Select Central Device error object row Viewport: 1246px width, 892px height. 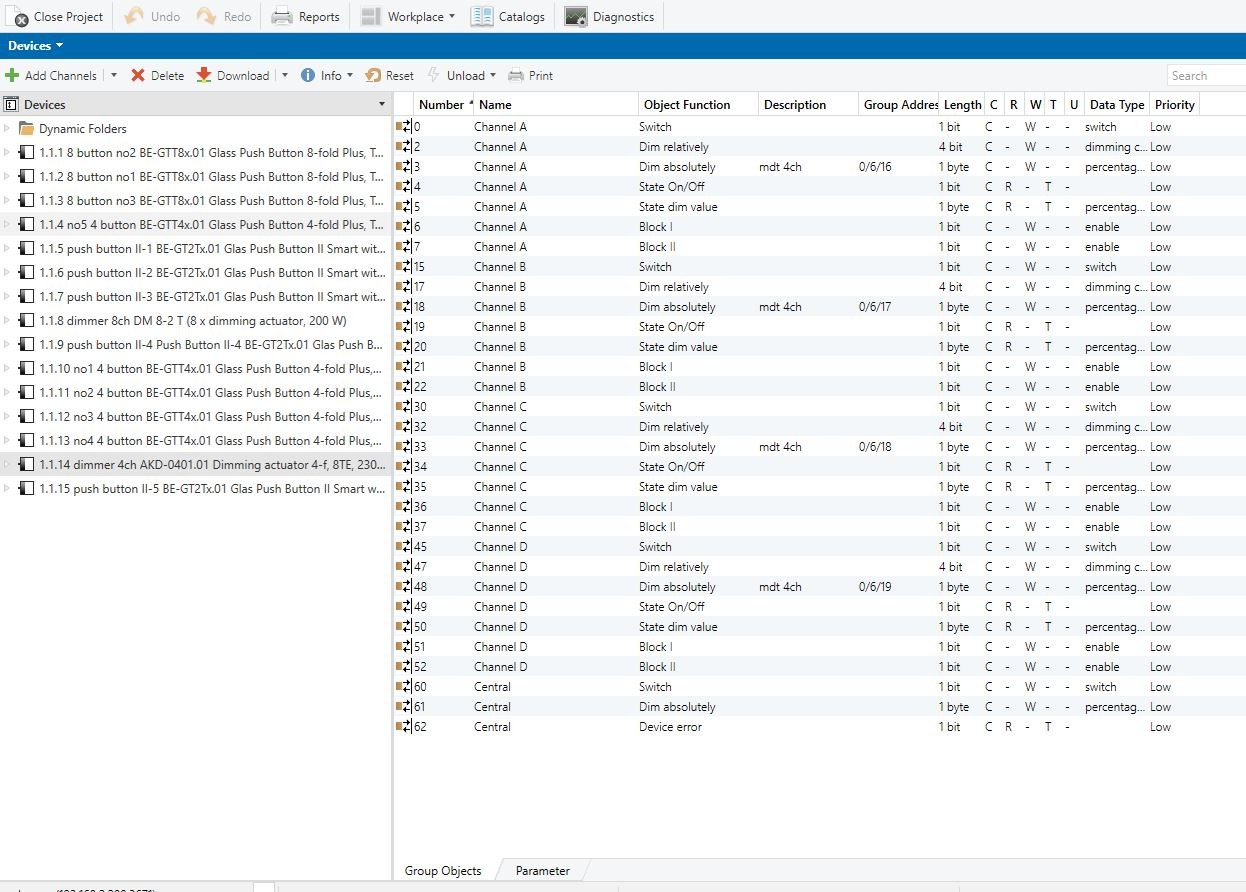669,727
